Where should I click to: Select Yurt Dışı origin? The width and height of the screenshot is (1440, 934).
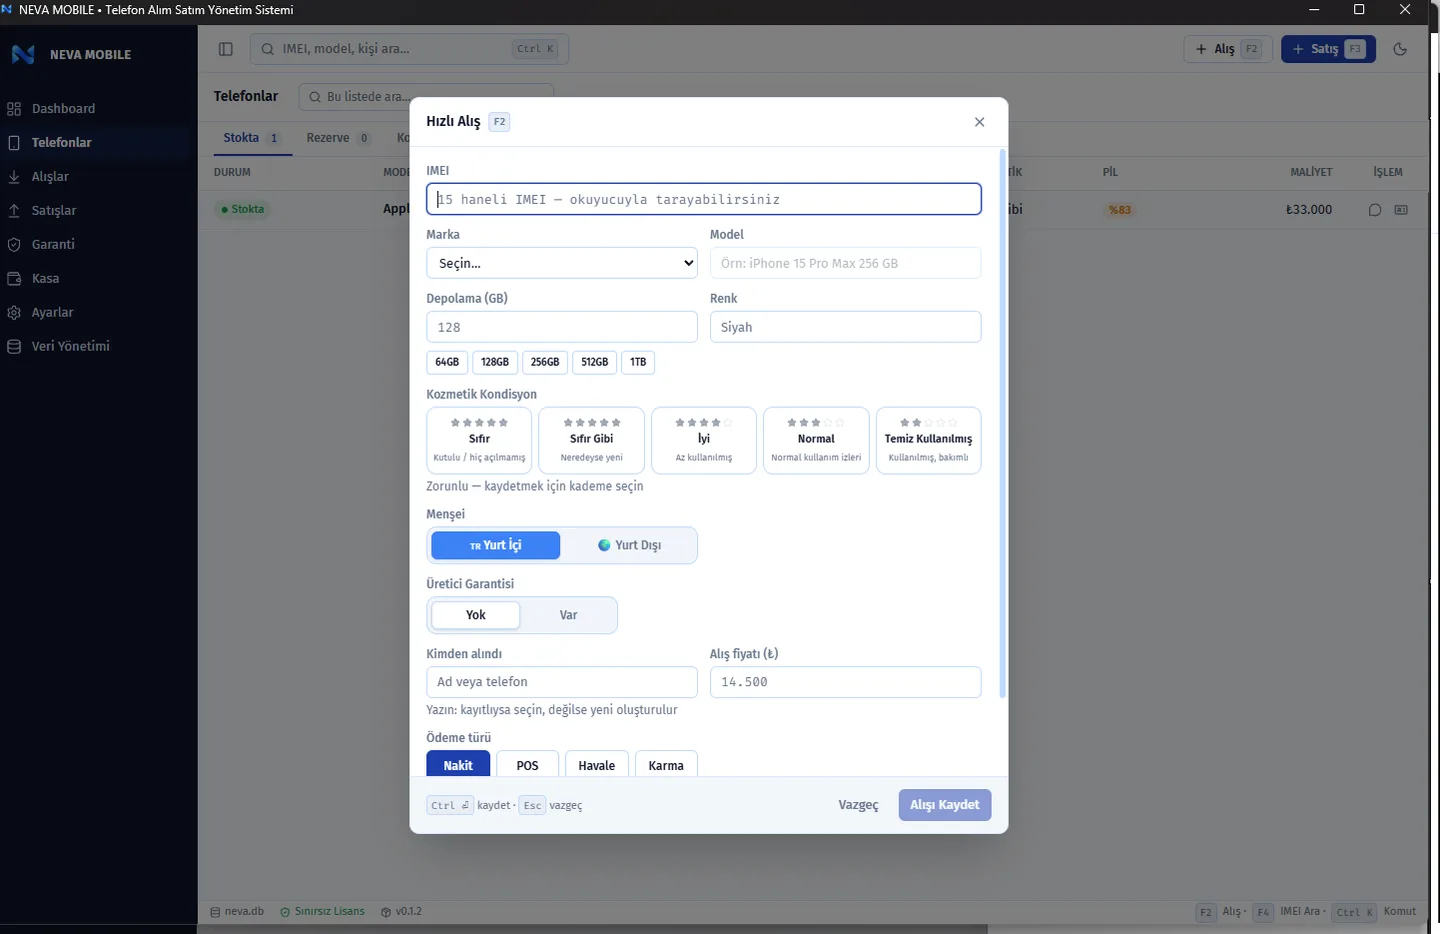coord(629,545)
